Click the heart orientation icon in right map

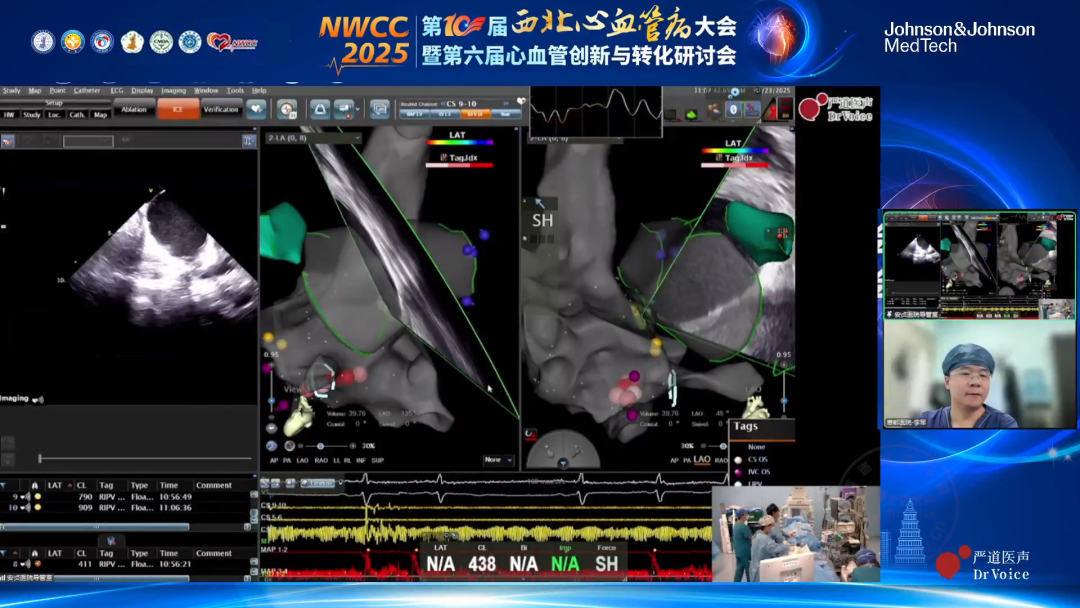coord(757,409)
